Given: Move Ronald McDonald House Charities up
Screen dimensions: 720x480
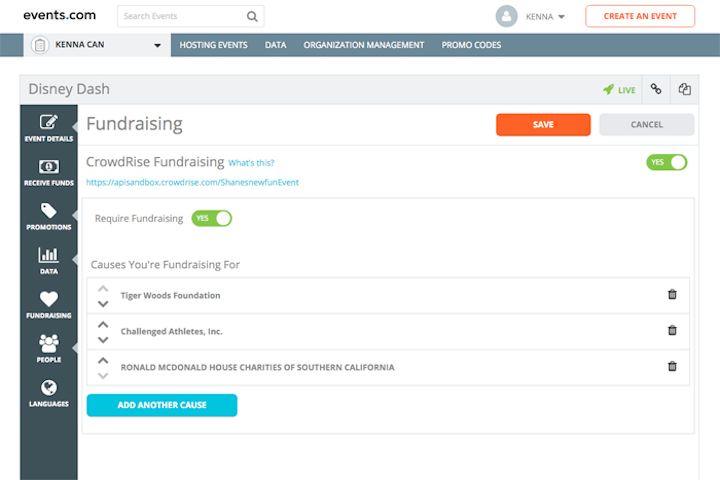Looking at the screenshot, I should coord(103,358).
